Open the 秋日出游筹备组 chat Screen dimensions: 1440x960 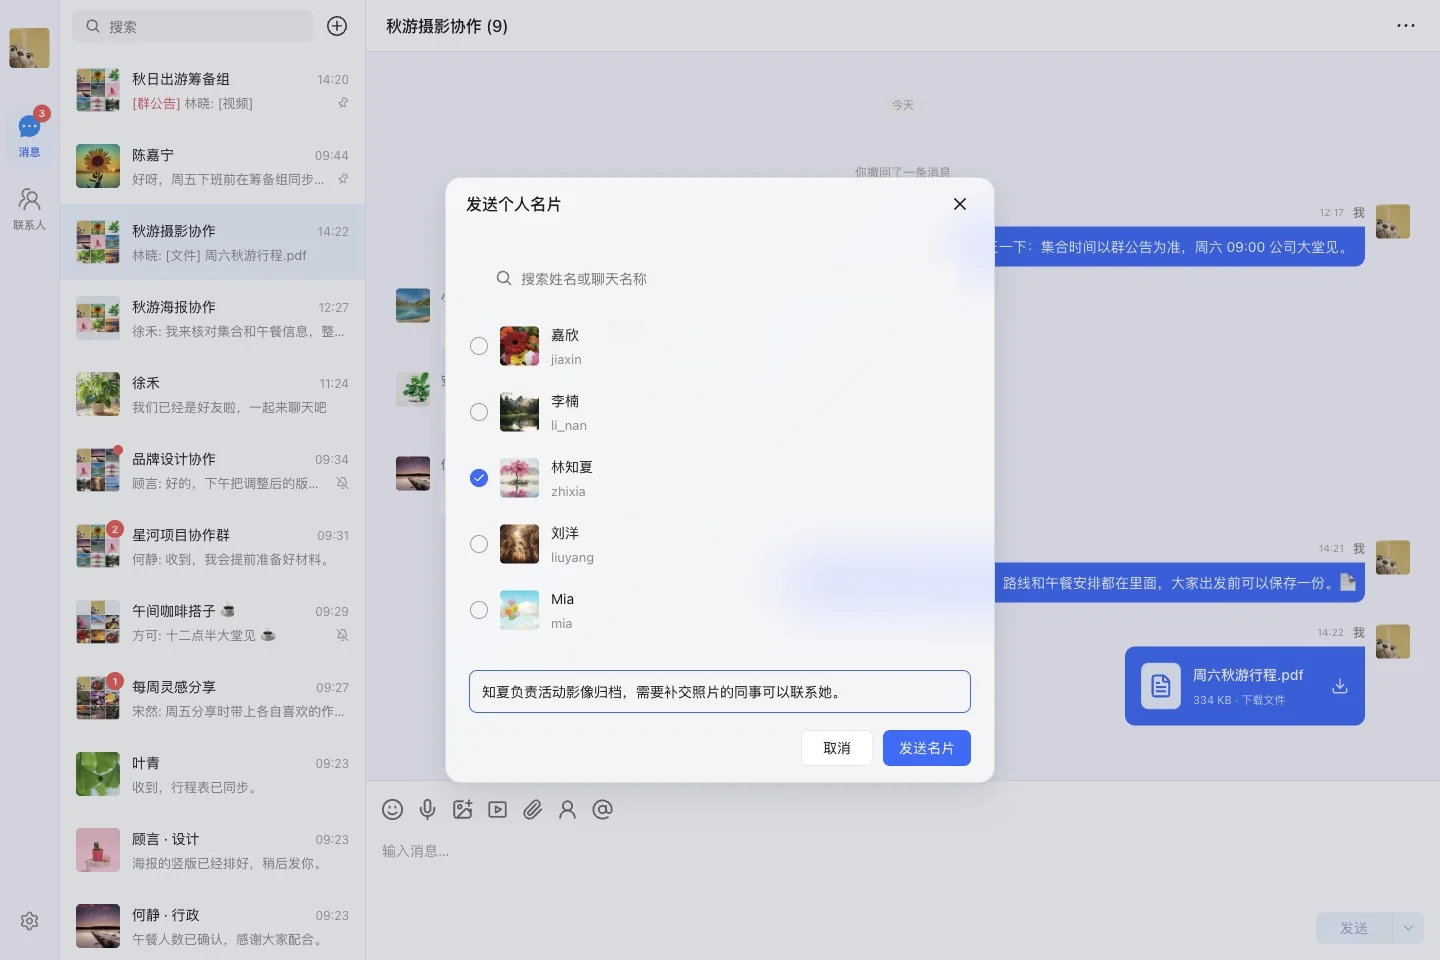click(x=212, y=90)
